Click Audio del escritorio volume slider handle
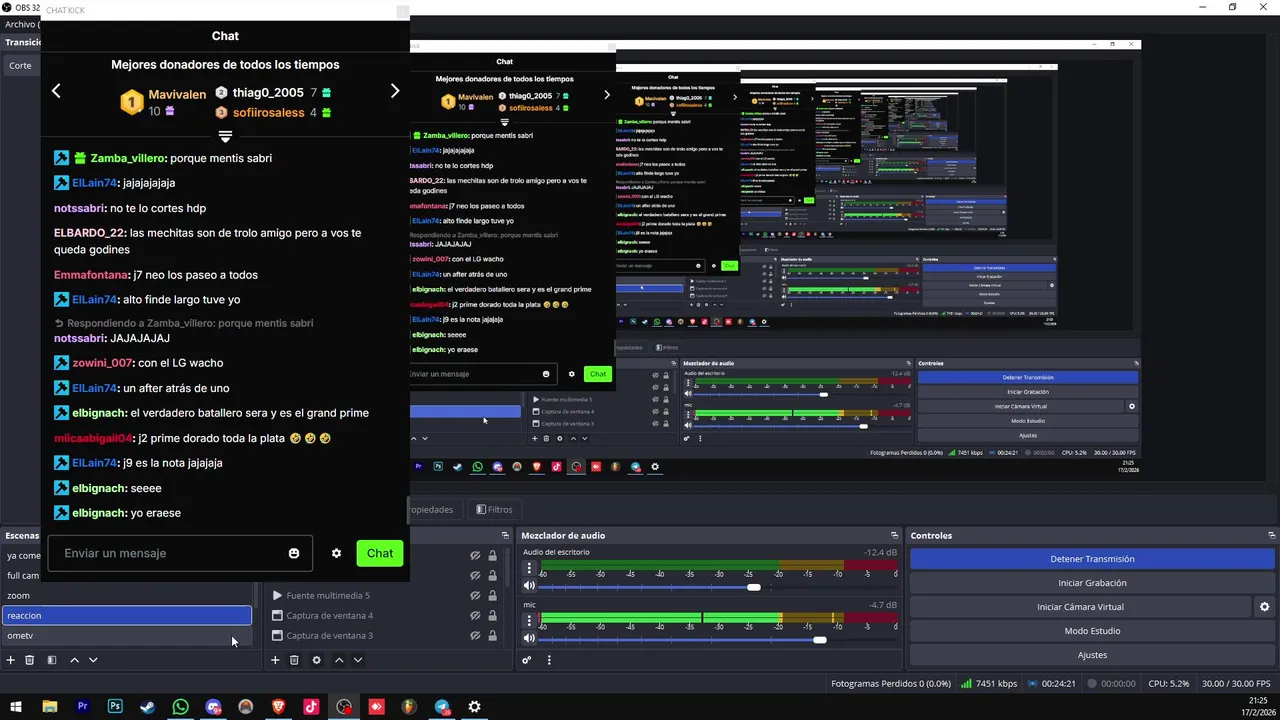 tap(754, 587)
